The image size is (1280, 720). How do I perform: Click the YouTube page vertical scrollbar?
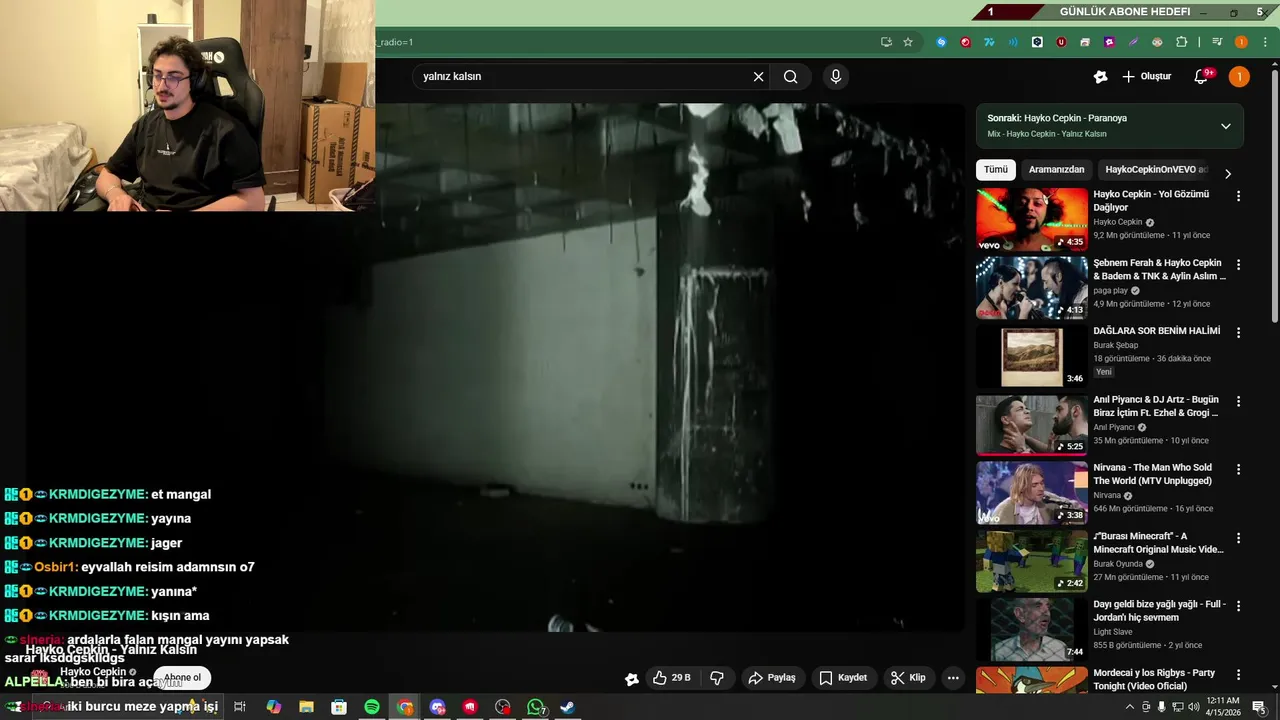1274,195
